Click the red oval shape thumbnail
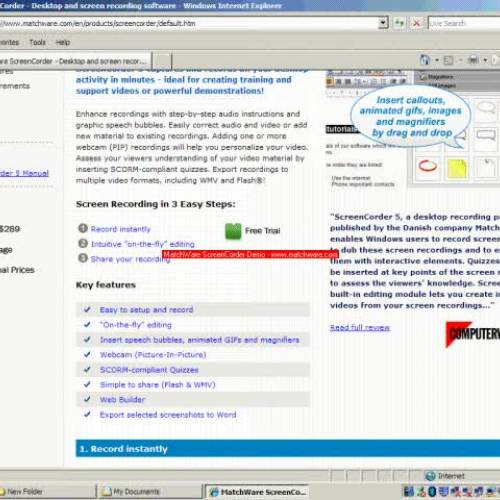The width and height of the screenshot is (500, 500). point(428,166)
